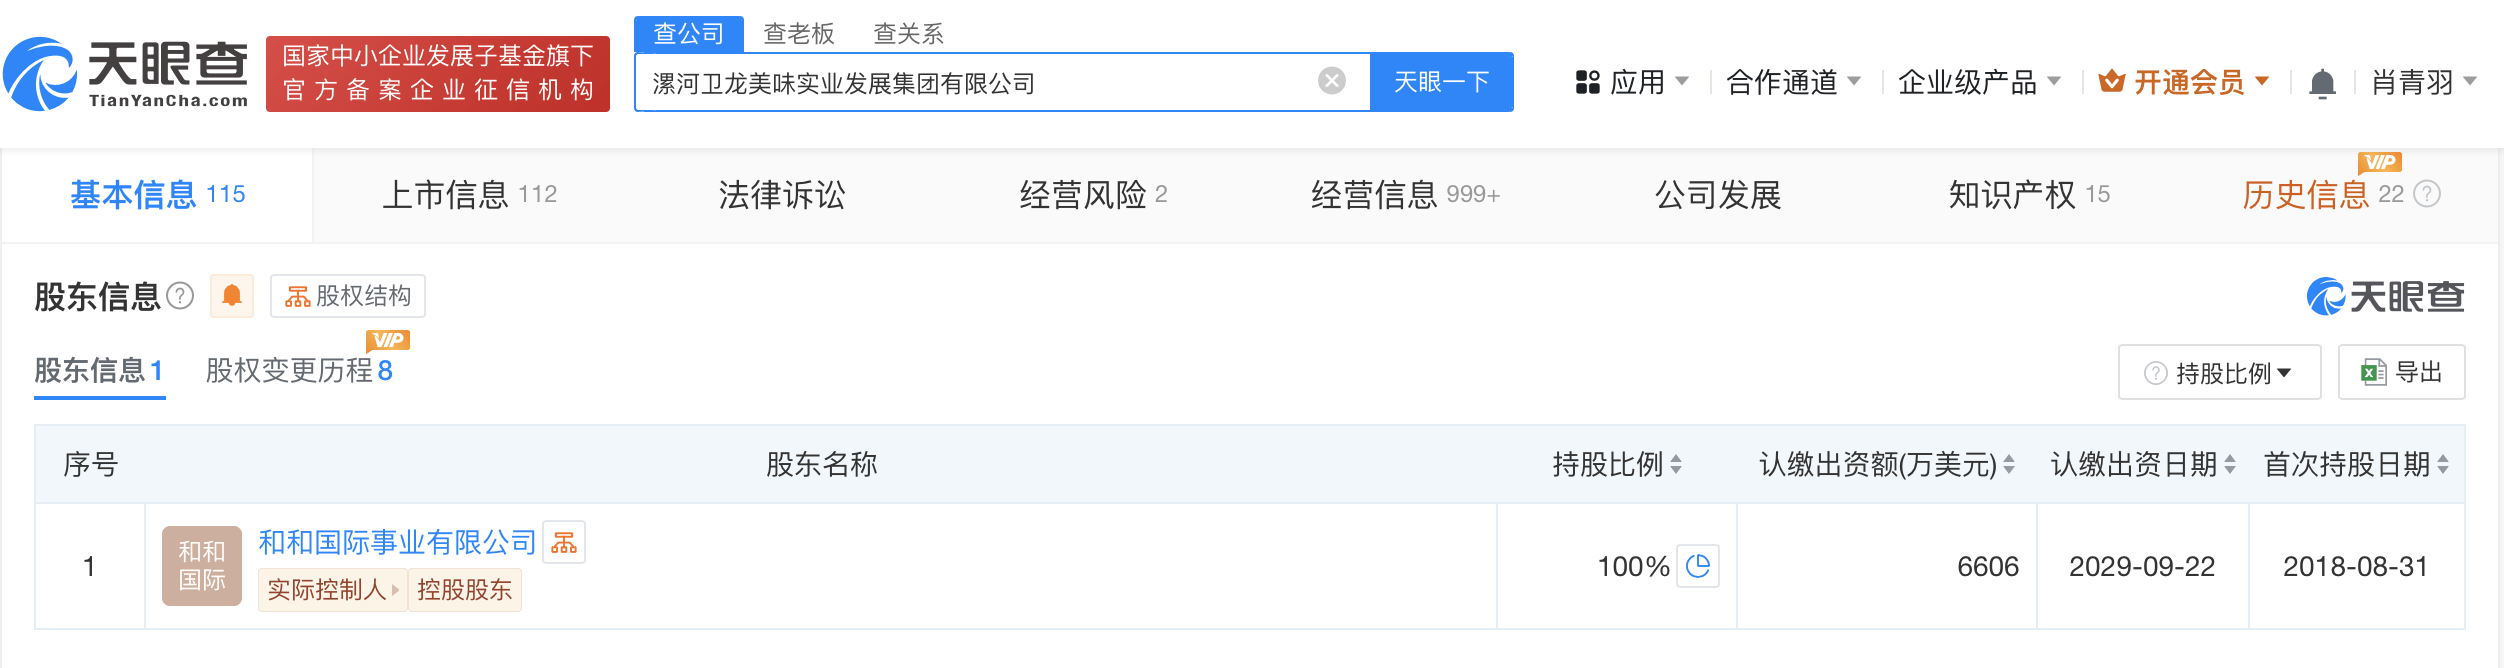This screenshot has width=2504, height=668.
Task: Click the TianYanCha logo to go home
Action: pyautogui.click(x=126, y=74)
